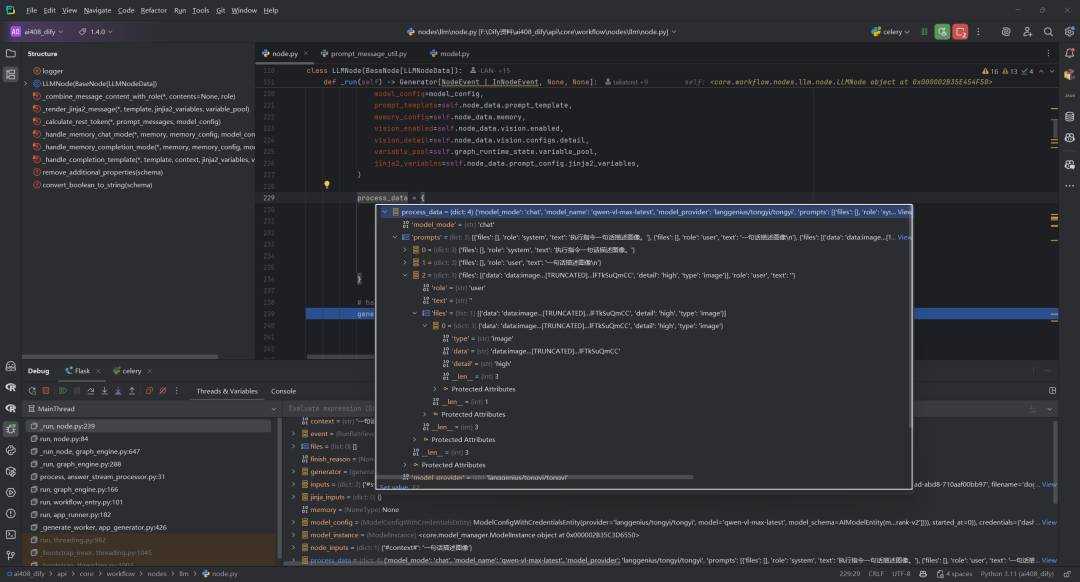Open the celery run configuration dropdown
Viewport: 1080px width, 582px height.
(x=891, y=32)
